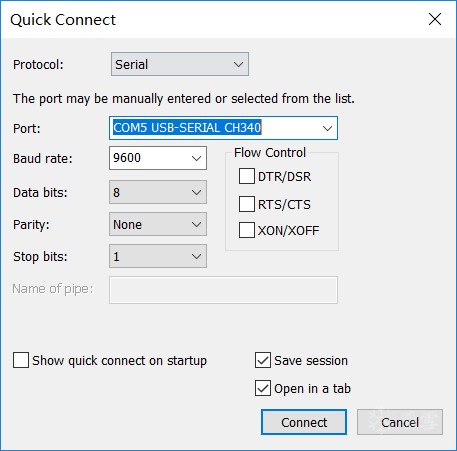Click the Name of pipe text box
This screenshot has height=451, width=457.
(x=223, y=290)
